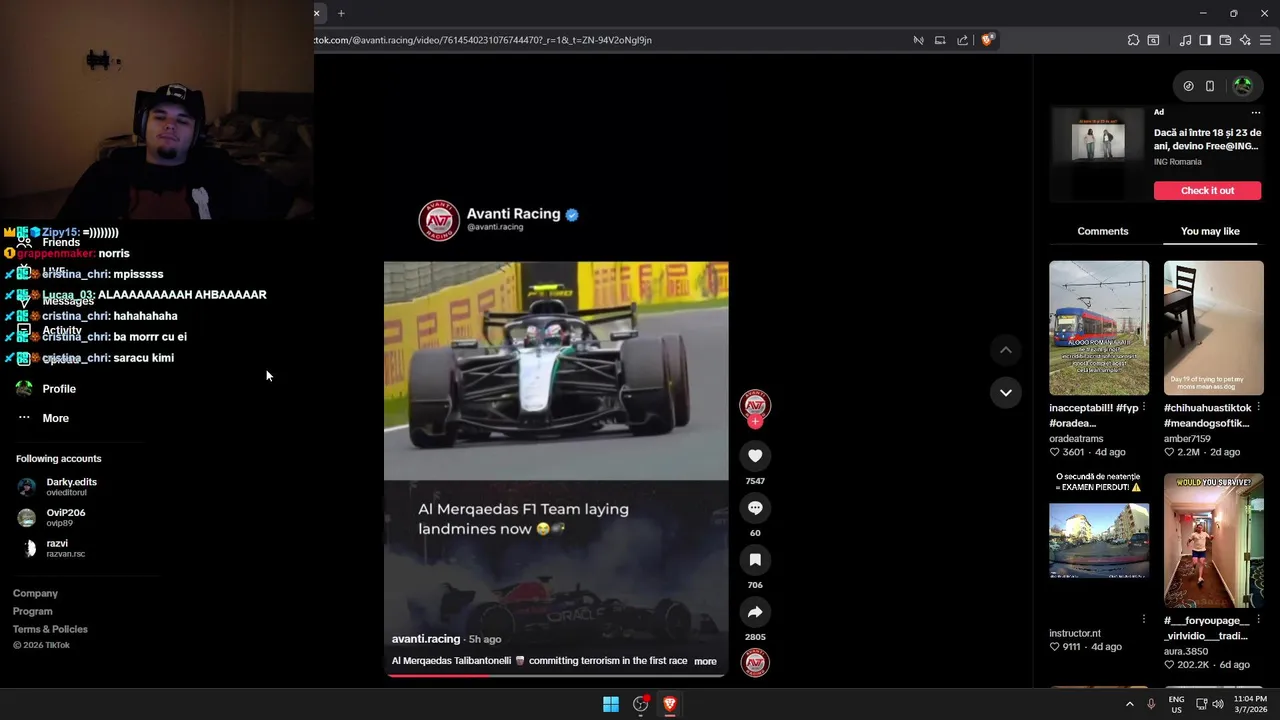Like the Avanti Racing video
Viewport: 1280px width, 720px height.
pyautogui.click(x=755, y=456)
